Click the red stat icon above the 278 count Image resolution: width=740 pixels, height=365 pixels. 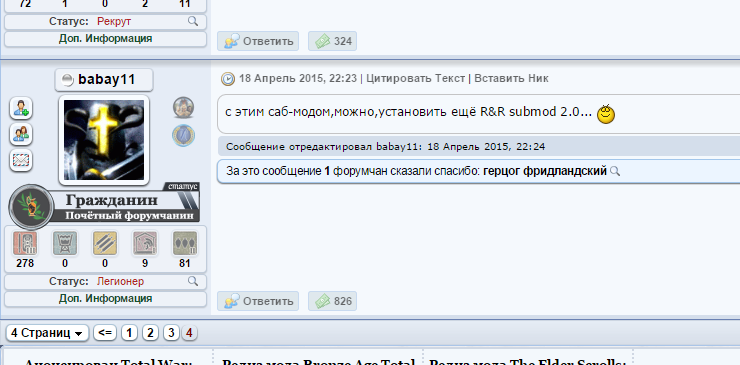(25, 243)
